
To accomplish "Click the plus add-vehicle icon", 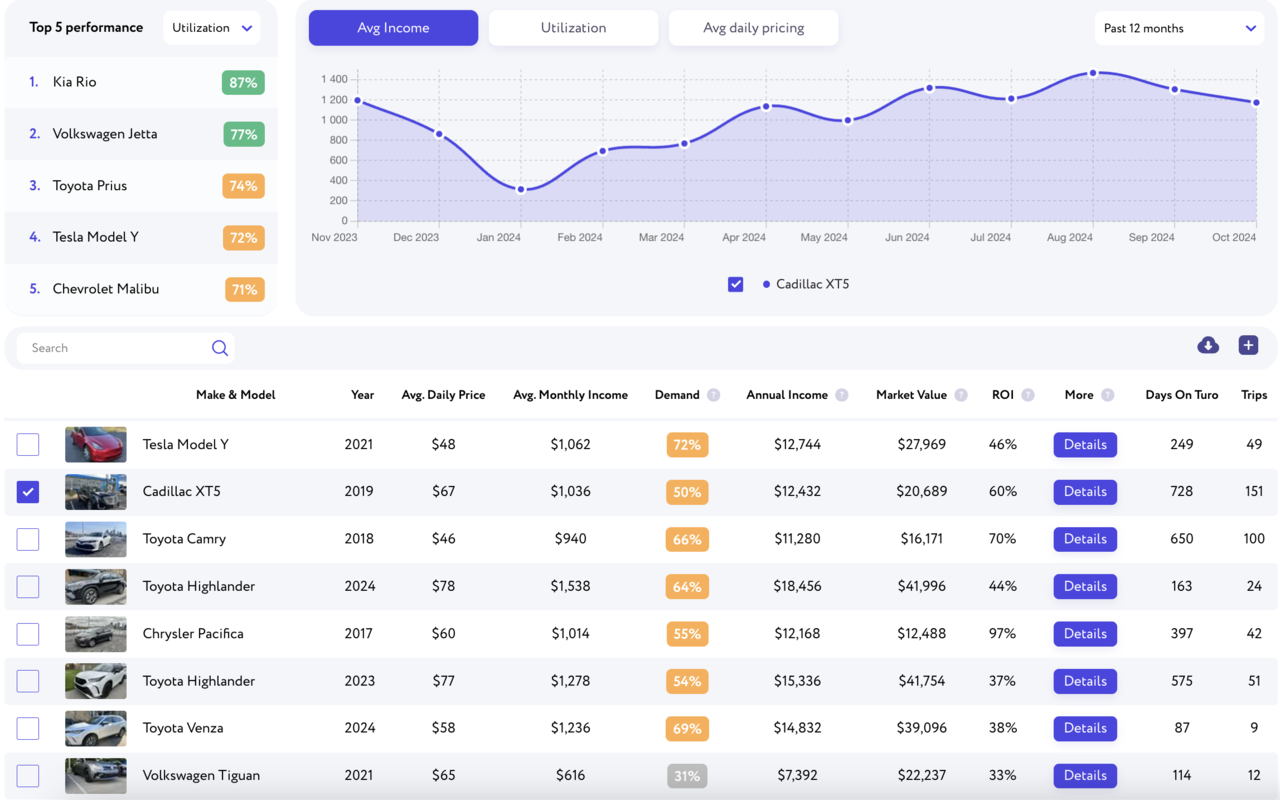I will click(x=1248, y=345).
